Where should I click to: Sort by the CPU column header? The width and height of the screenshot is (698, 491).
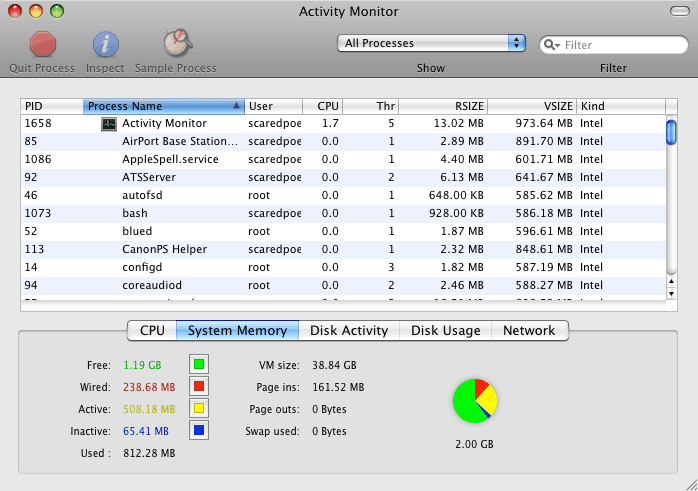[x=323, y=106]
